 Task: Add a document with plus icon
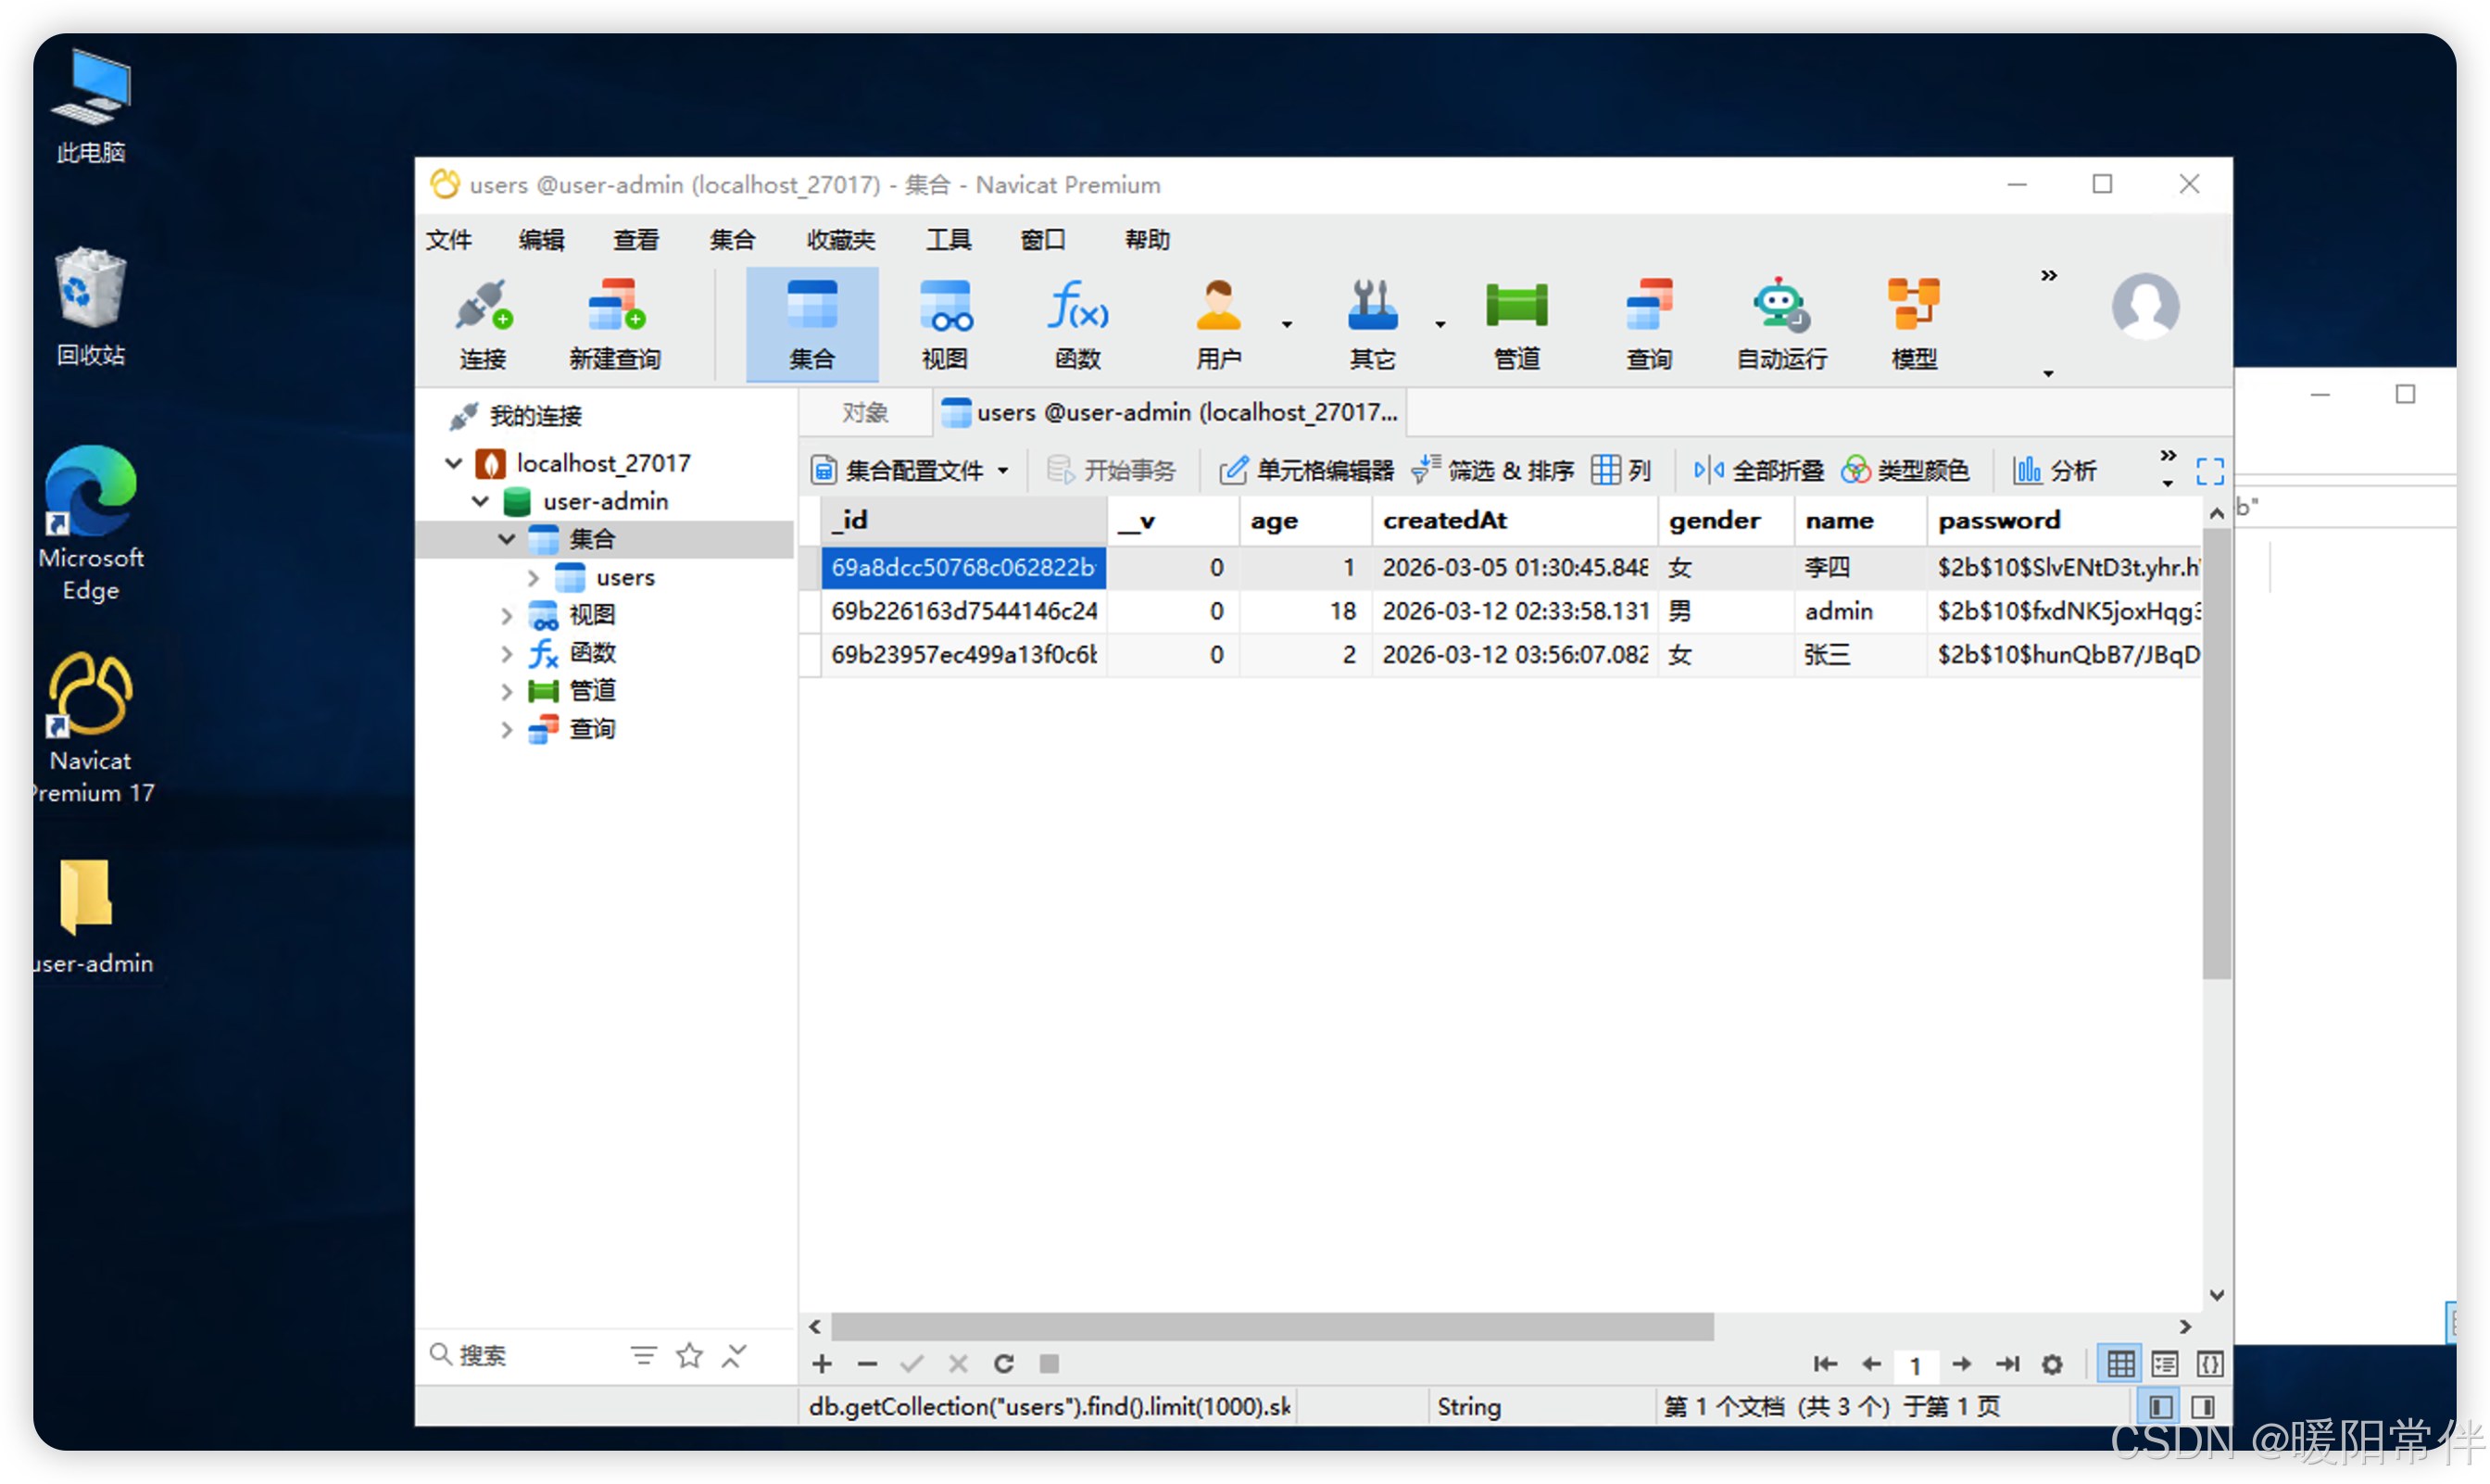[822, 1363]
